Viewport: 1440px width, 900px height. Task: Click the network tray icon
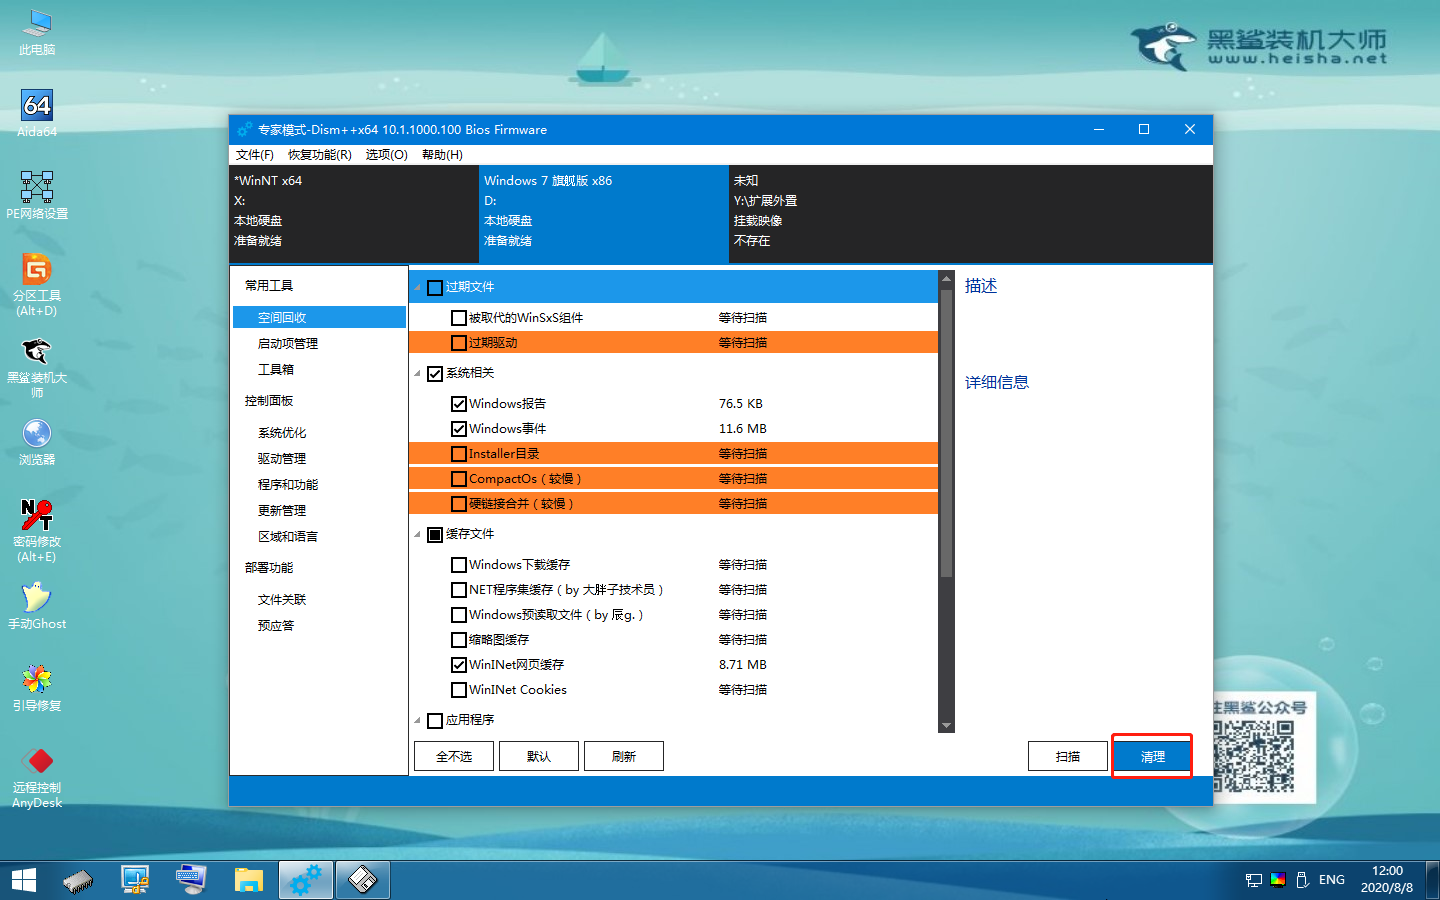[x=1254, y=880]
